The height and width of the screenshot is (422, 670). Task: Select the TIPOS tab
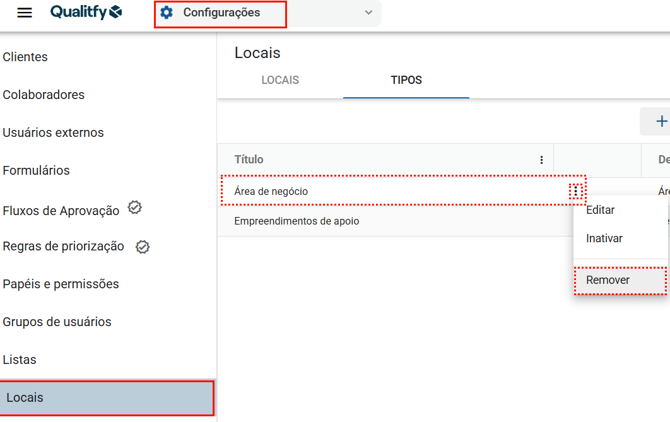[x=406, y=80]
